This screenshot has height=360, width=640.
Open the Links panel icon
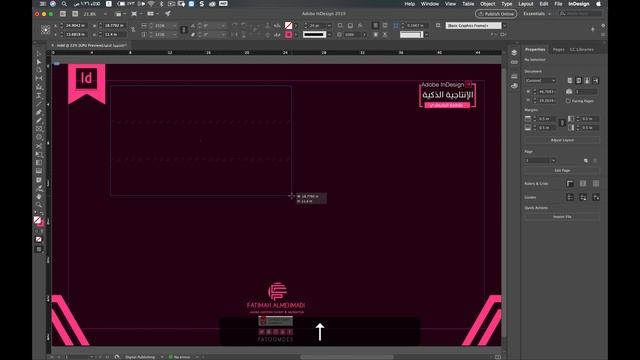click(514, 62)
